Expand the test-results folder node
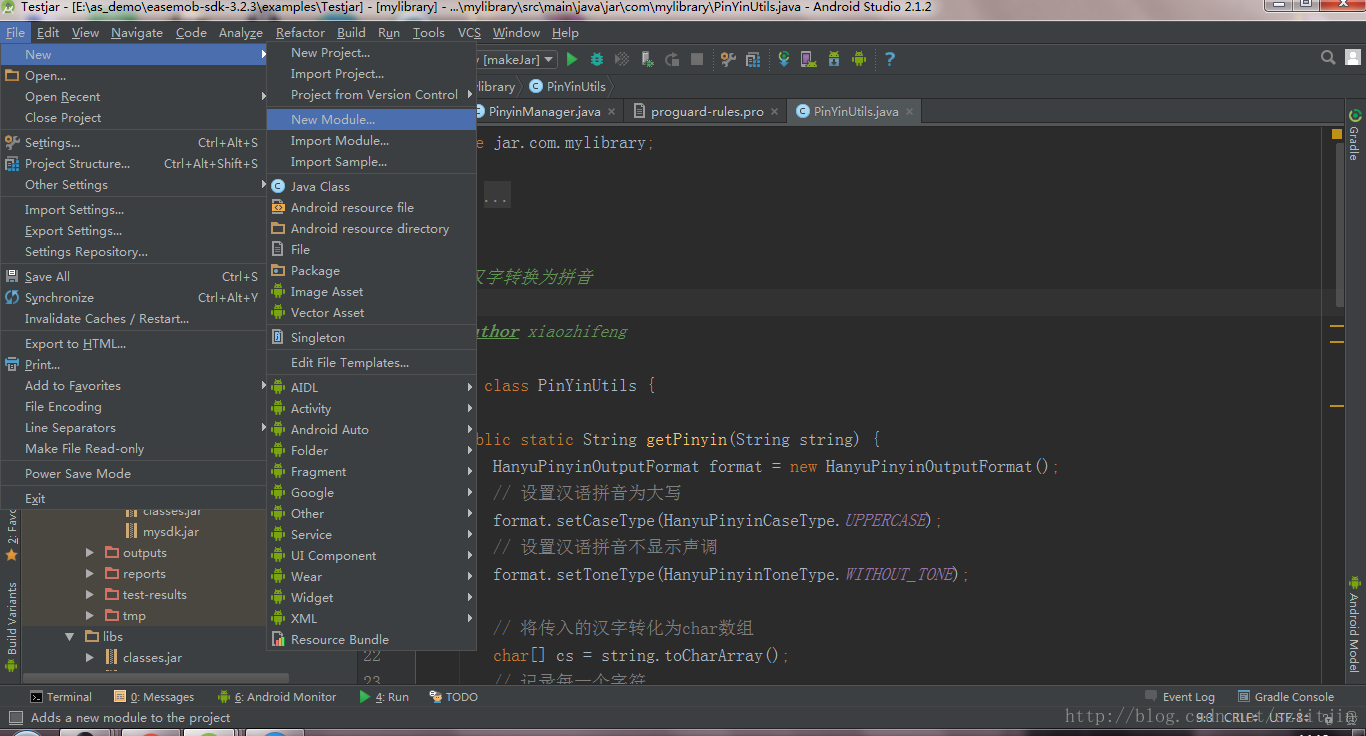Image resolution: width=1366 pixels, height=736 pixels. click(x=90, y=595)
